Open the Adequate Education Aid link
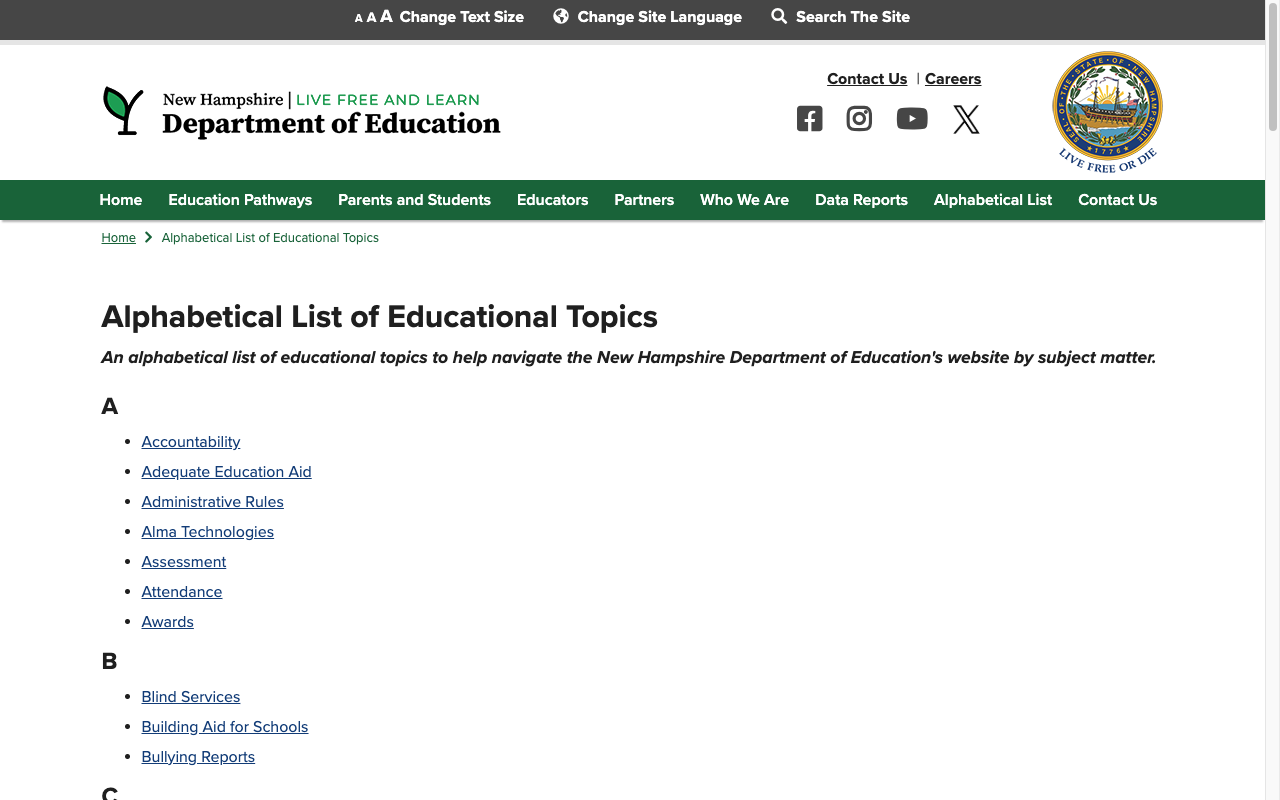 point(226,472)
